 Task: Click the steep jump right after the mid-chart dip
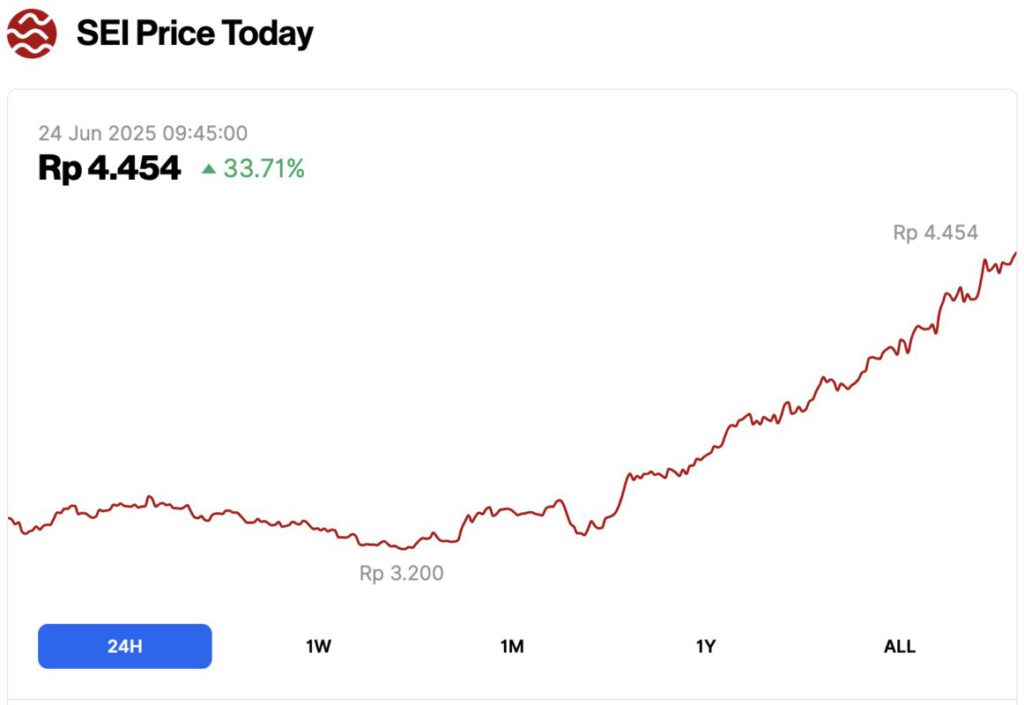click(621, 490)
